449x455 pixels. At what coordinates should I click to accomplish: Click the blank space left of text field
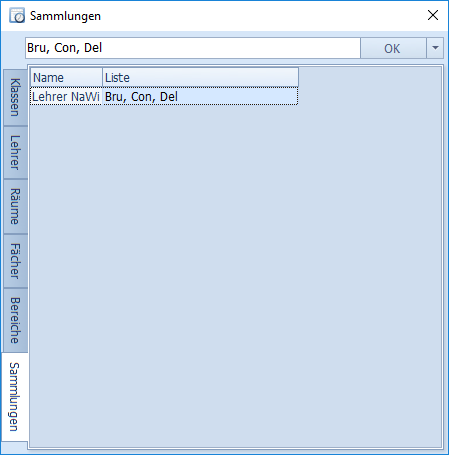pos(13,48)
